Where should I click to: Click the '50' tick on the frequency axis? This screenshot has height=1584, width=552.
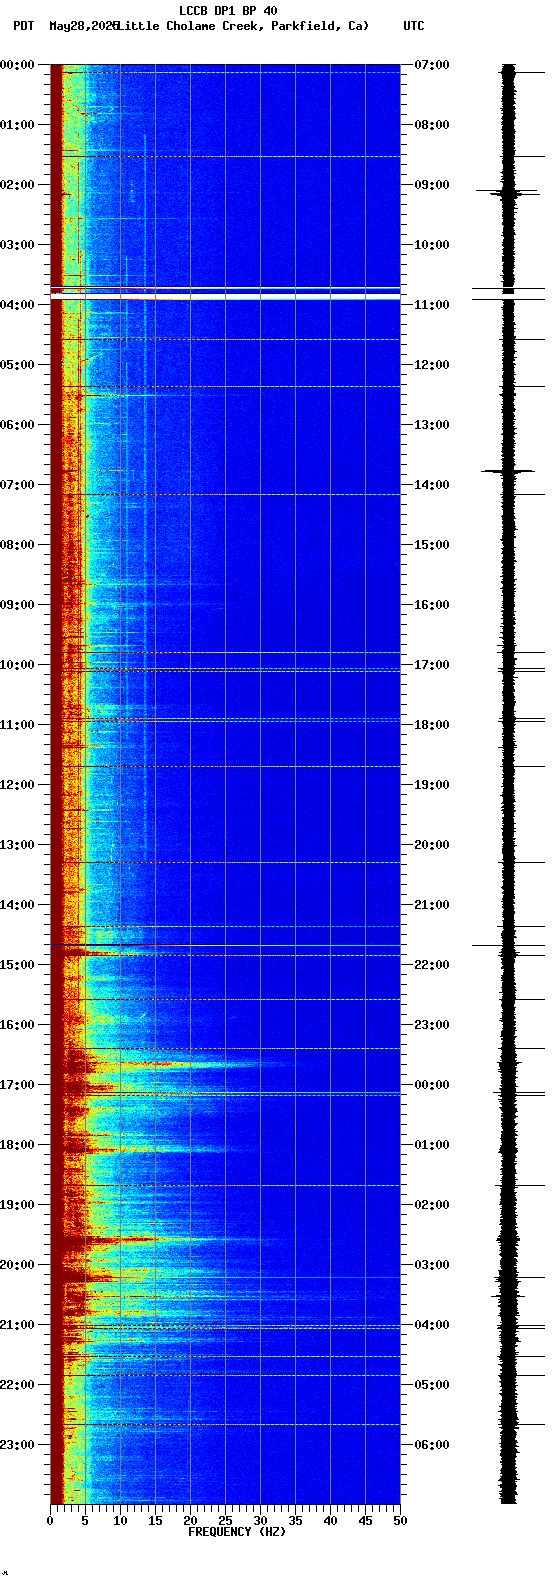tap(400, 1521)
